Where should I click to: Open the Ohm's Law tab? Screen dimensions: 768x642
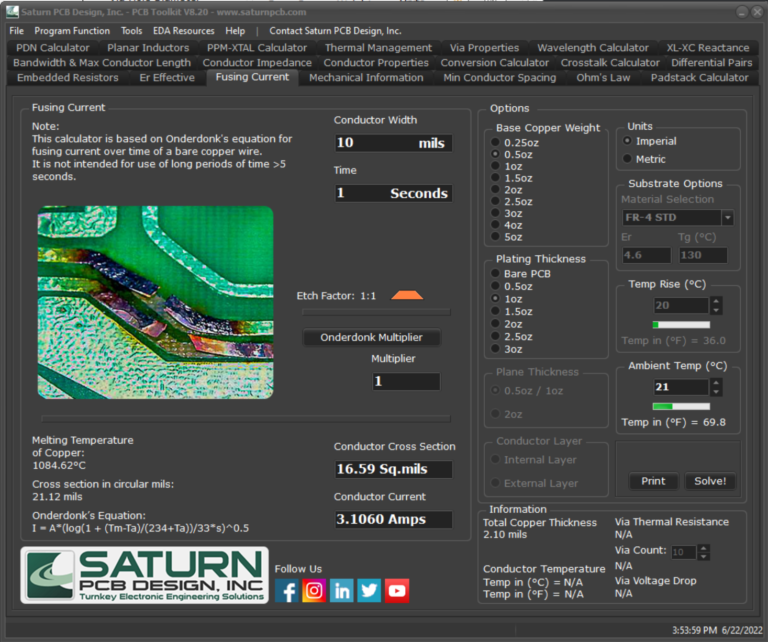(x=603, y=77)
